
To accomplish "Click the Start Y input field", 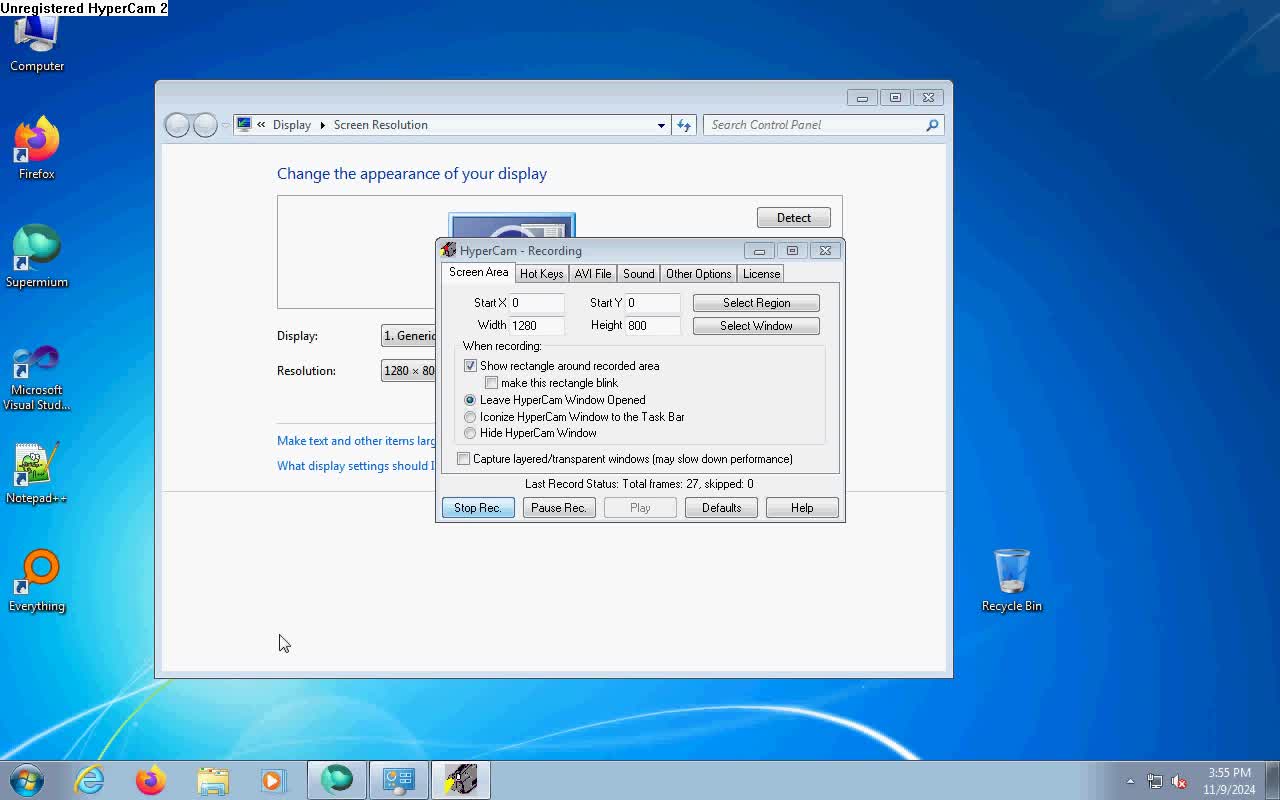I will tap(653, 303).
